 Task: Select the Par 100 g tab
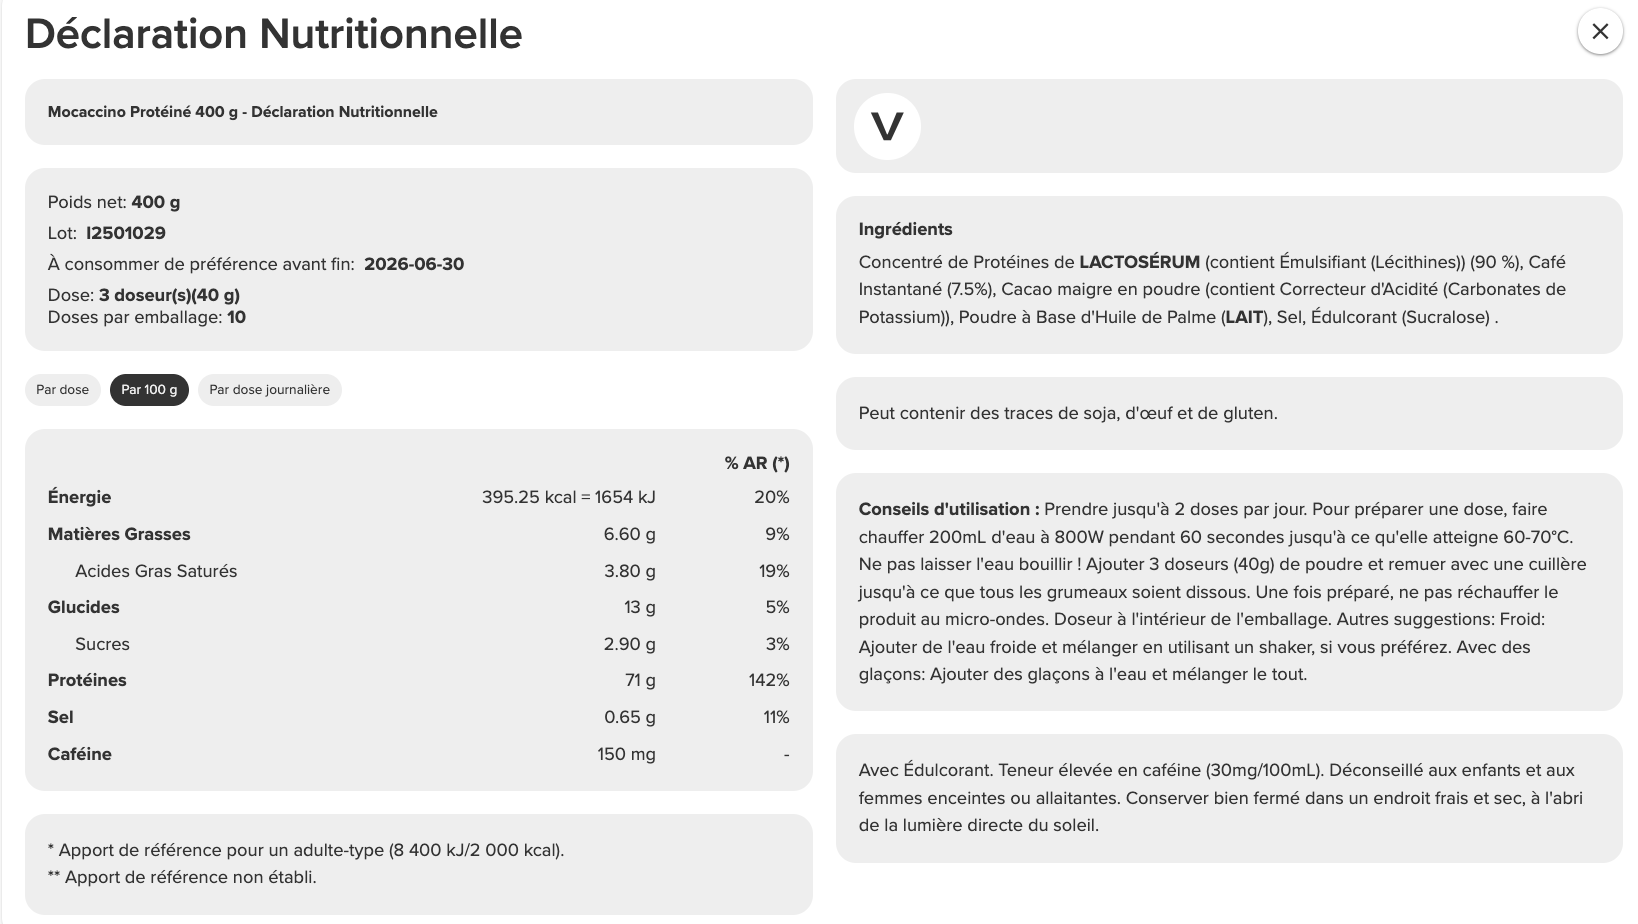pos(149,390)
